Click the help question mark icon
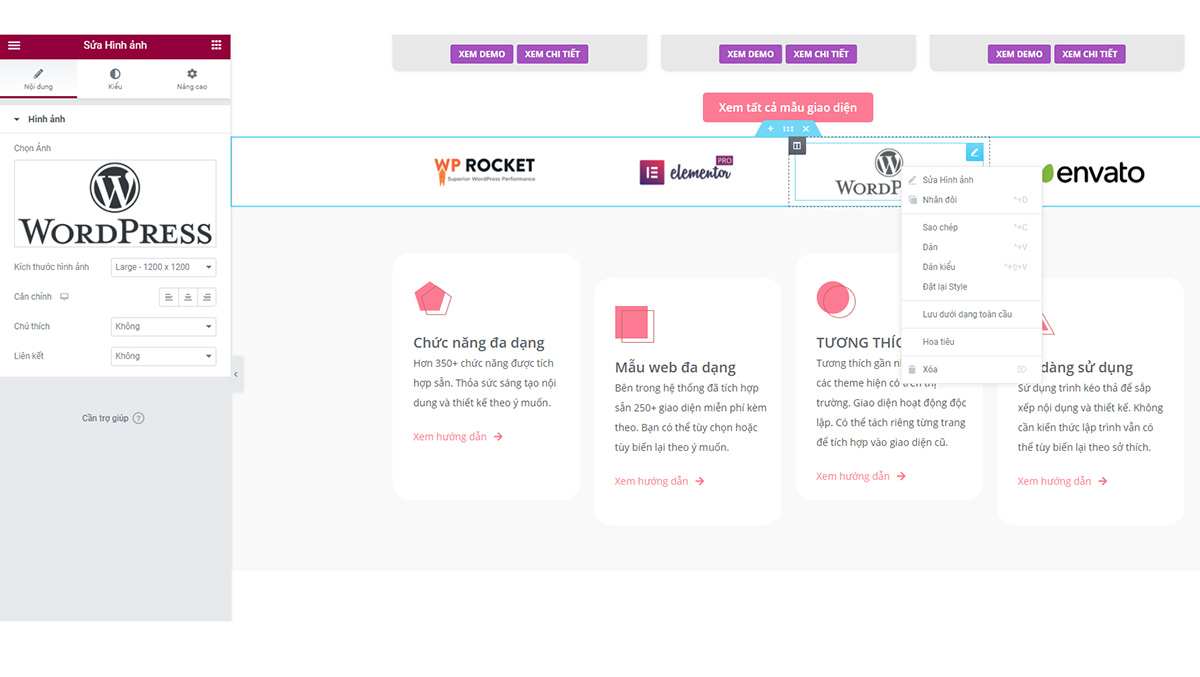 pos(138,418)
